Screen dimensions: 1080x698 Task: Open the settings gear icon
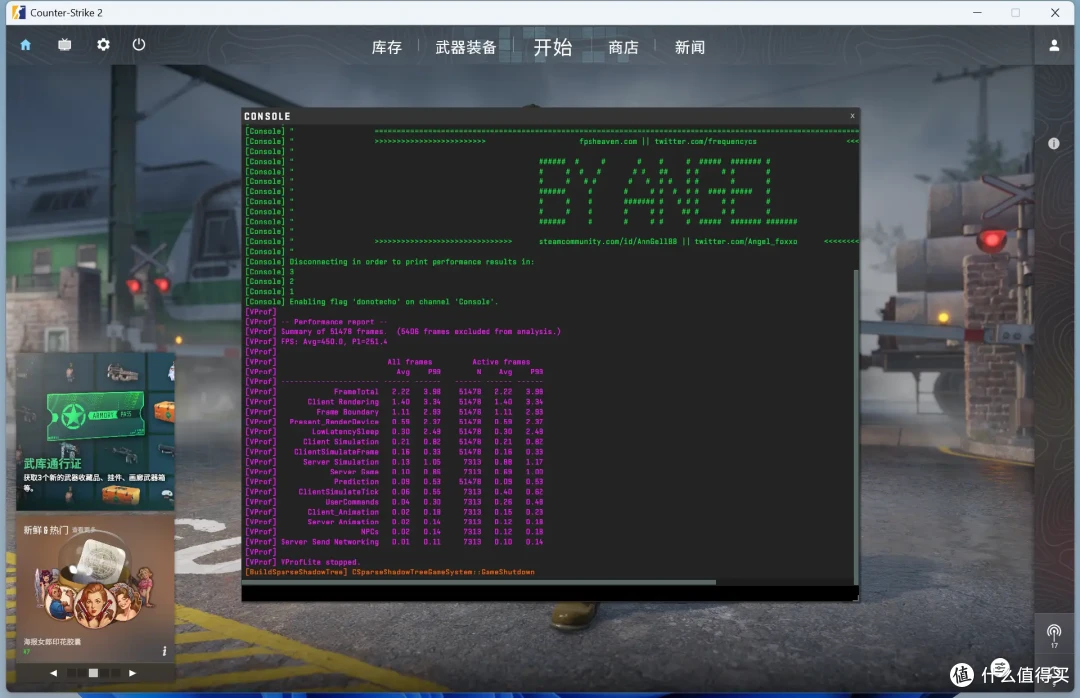103,45
